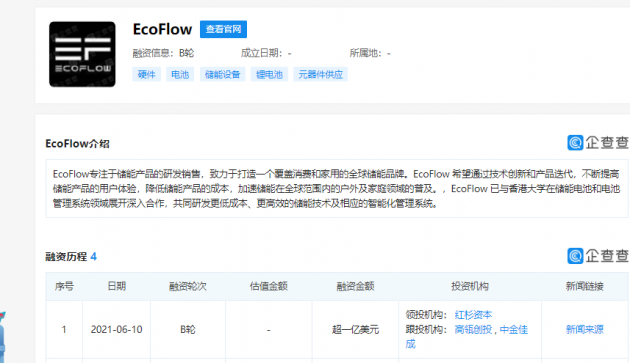This screenshot has width=630, height=363.
Task: Click the 融资金额 column header
Action: [355, 286]
